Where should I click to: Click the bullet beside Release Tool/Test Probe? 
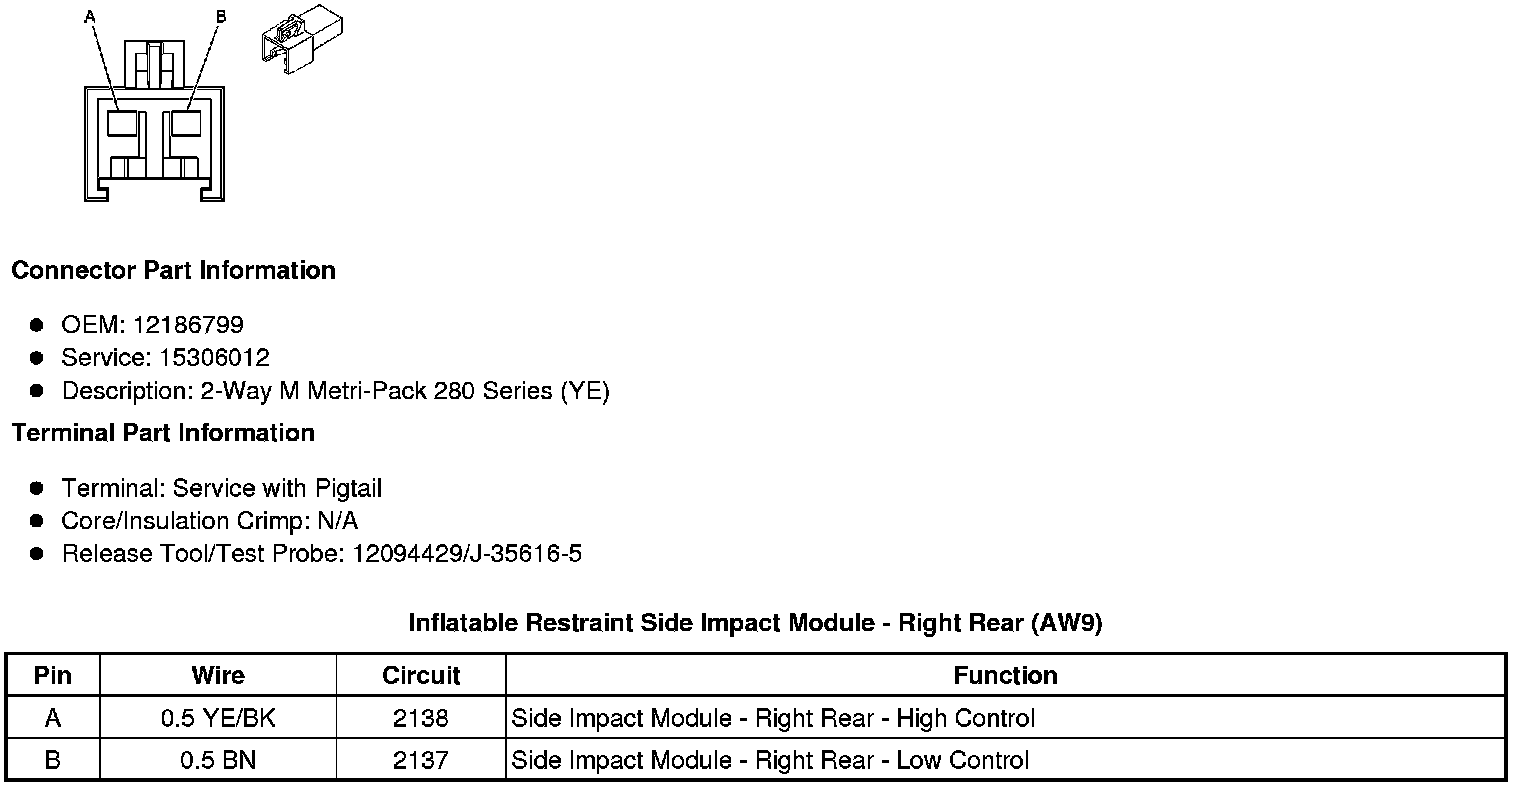[x=37, y=553]
